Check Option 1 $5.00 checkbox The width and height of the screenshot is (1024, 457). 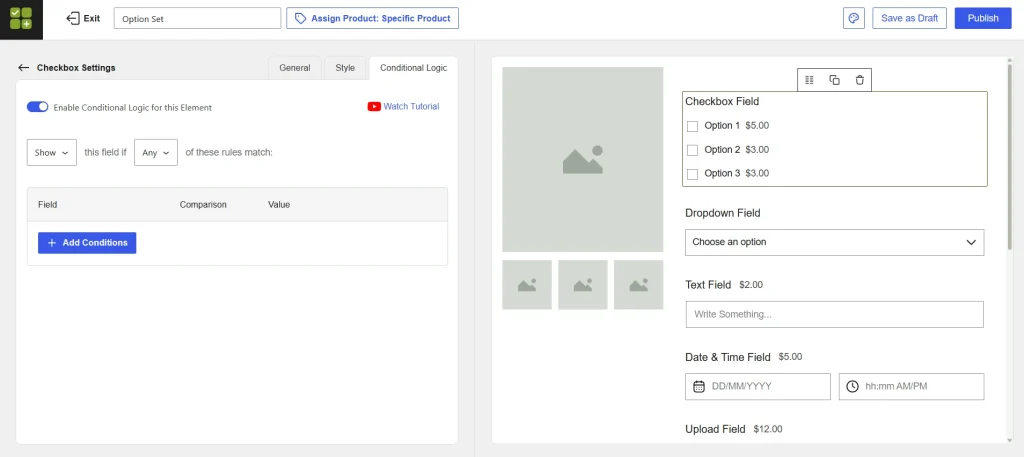click(x=692, y=126)
